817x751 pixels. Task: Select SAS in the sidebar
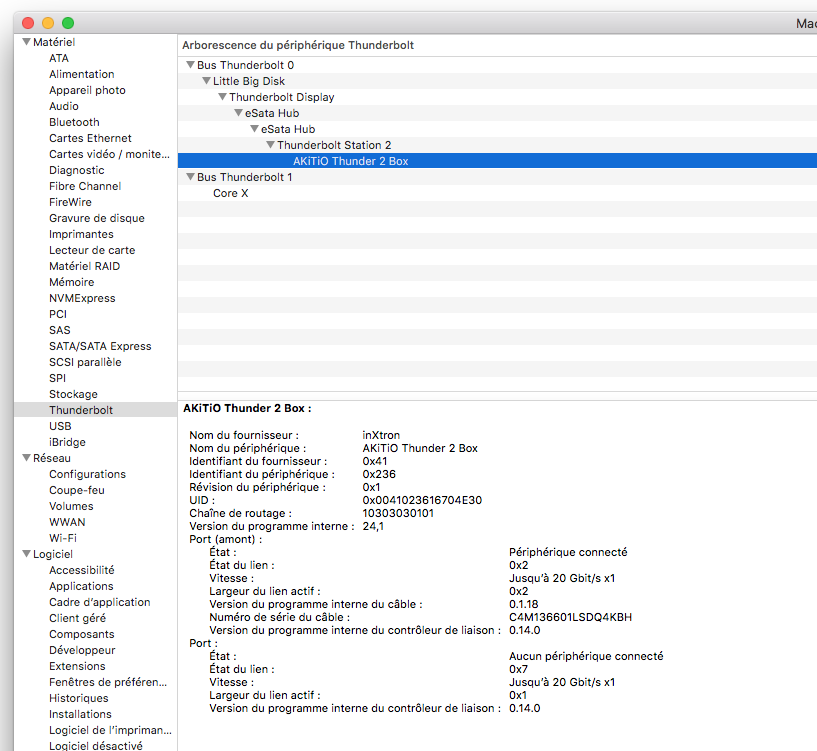click(x=60, y=330)
